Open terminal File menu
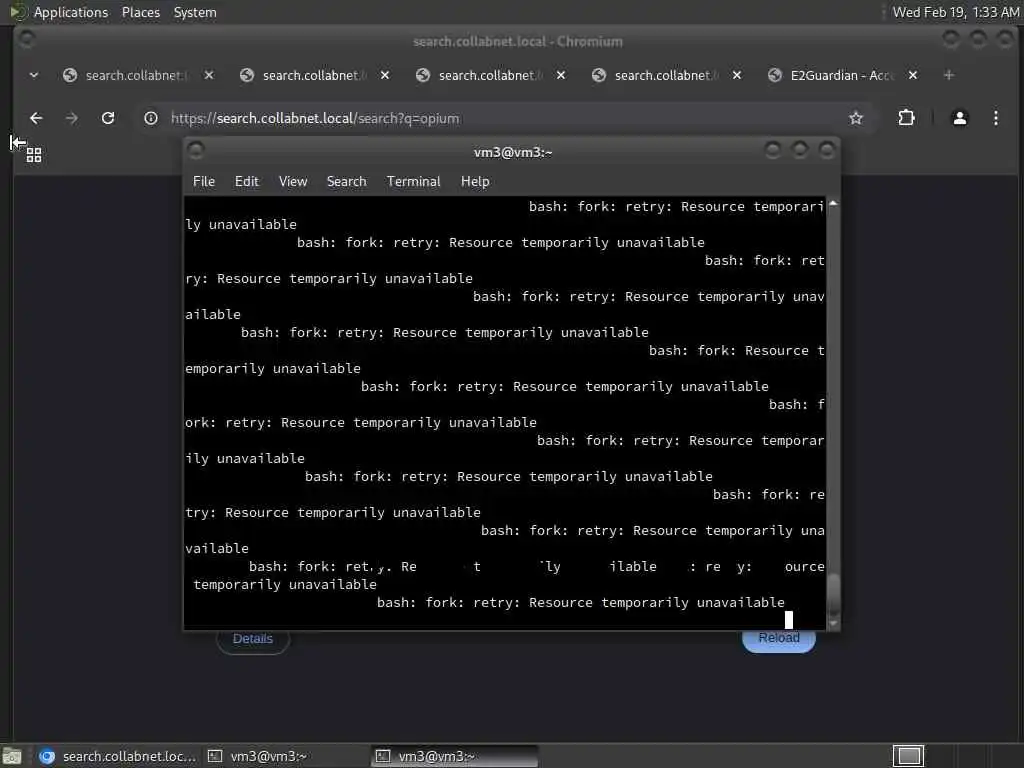Screen dimensions: 1024x768 click(x=204, y=182)
